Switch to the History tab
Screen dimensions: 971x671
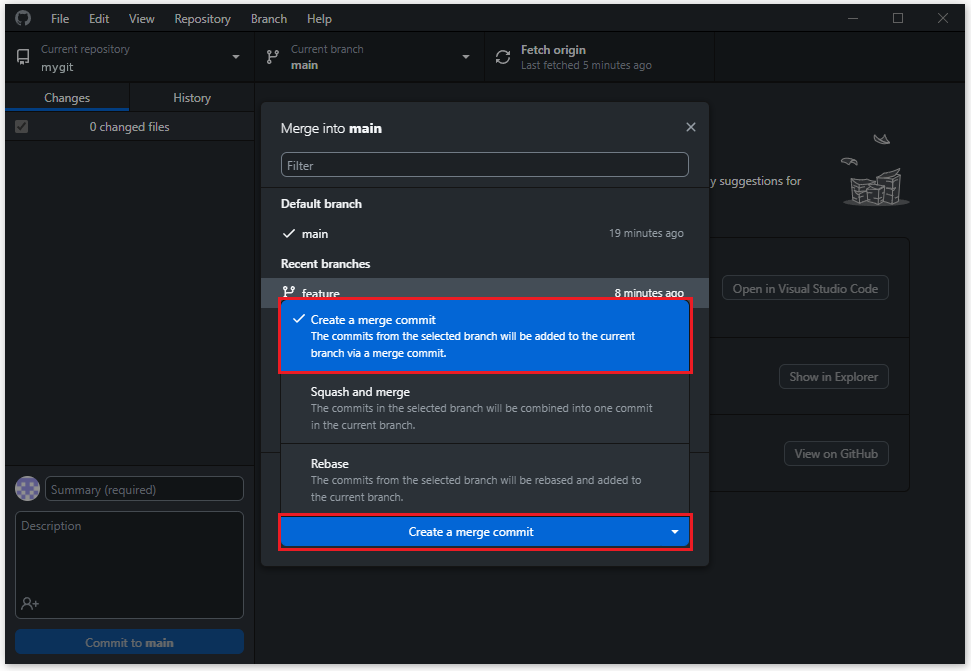[x=192, y=98]
